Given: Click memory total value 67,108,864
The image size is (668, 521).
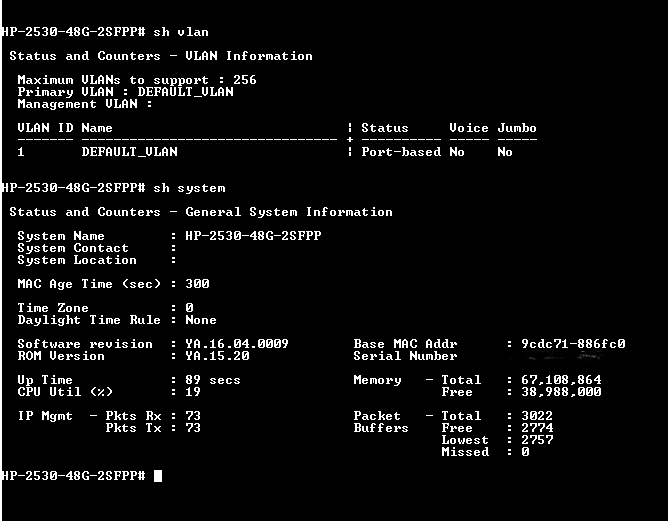Looking at the screenshot, I should coord(561,380).
